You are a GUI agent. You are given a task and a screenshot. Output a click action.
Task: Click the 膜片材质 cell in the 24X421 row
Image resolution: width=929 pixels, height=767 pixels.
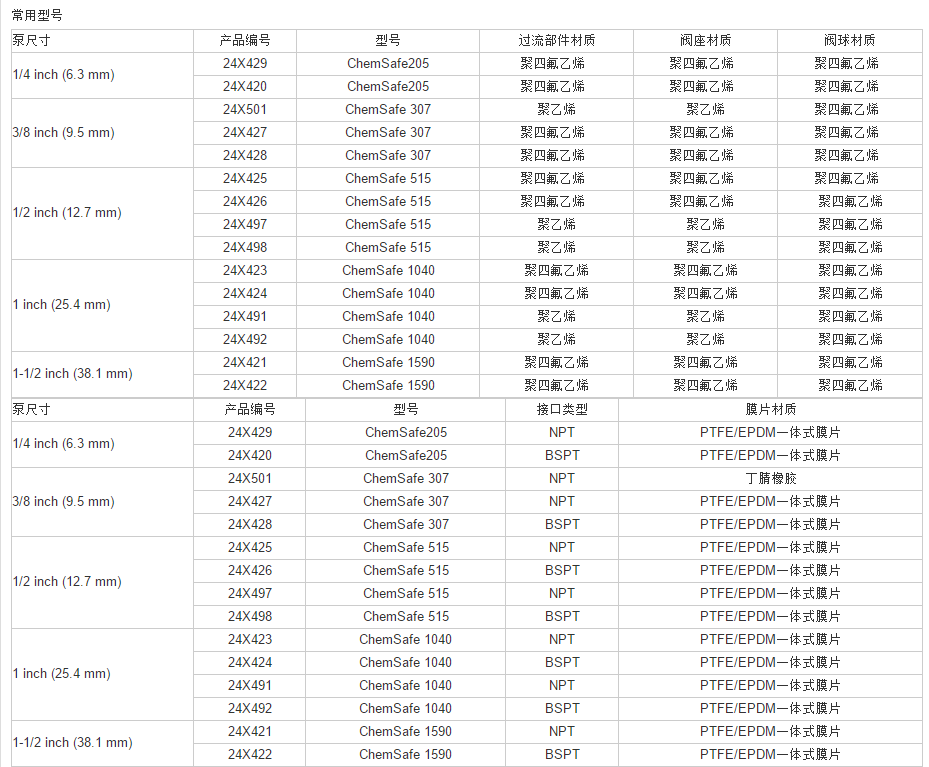[770, 731]
